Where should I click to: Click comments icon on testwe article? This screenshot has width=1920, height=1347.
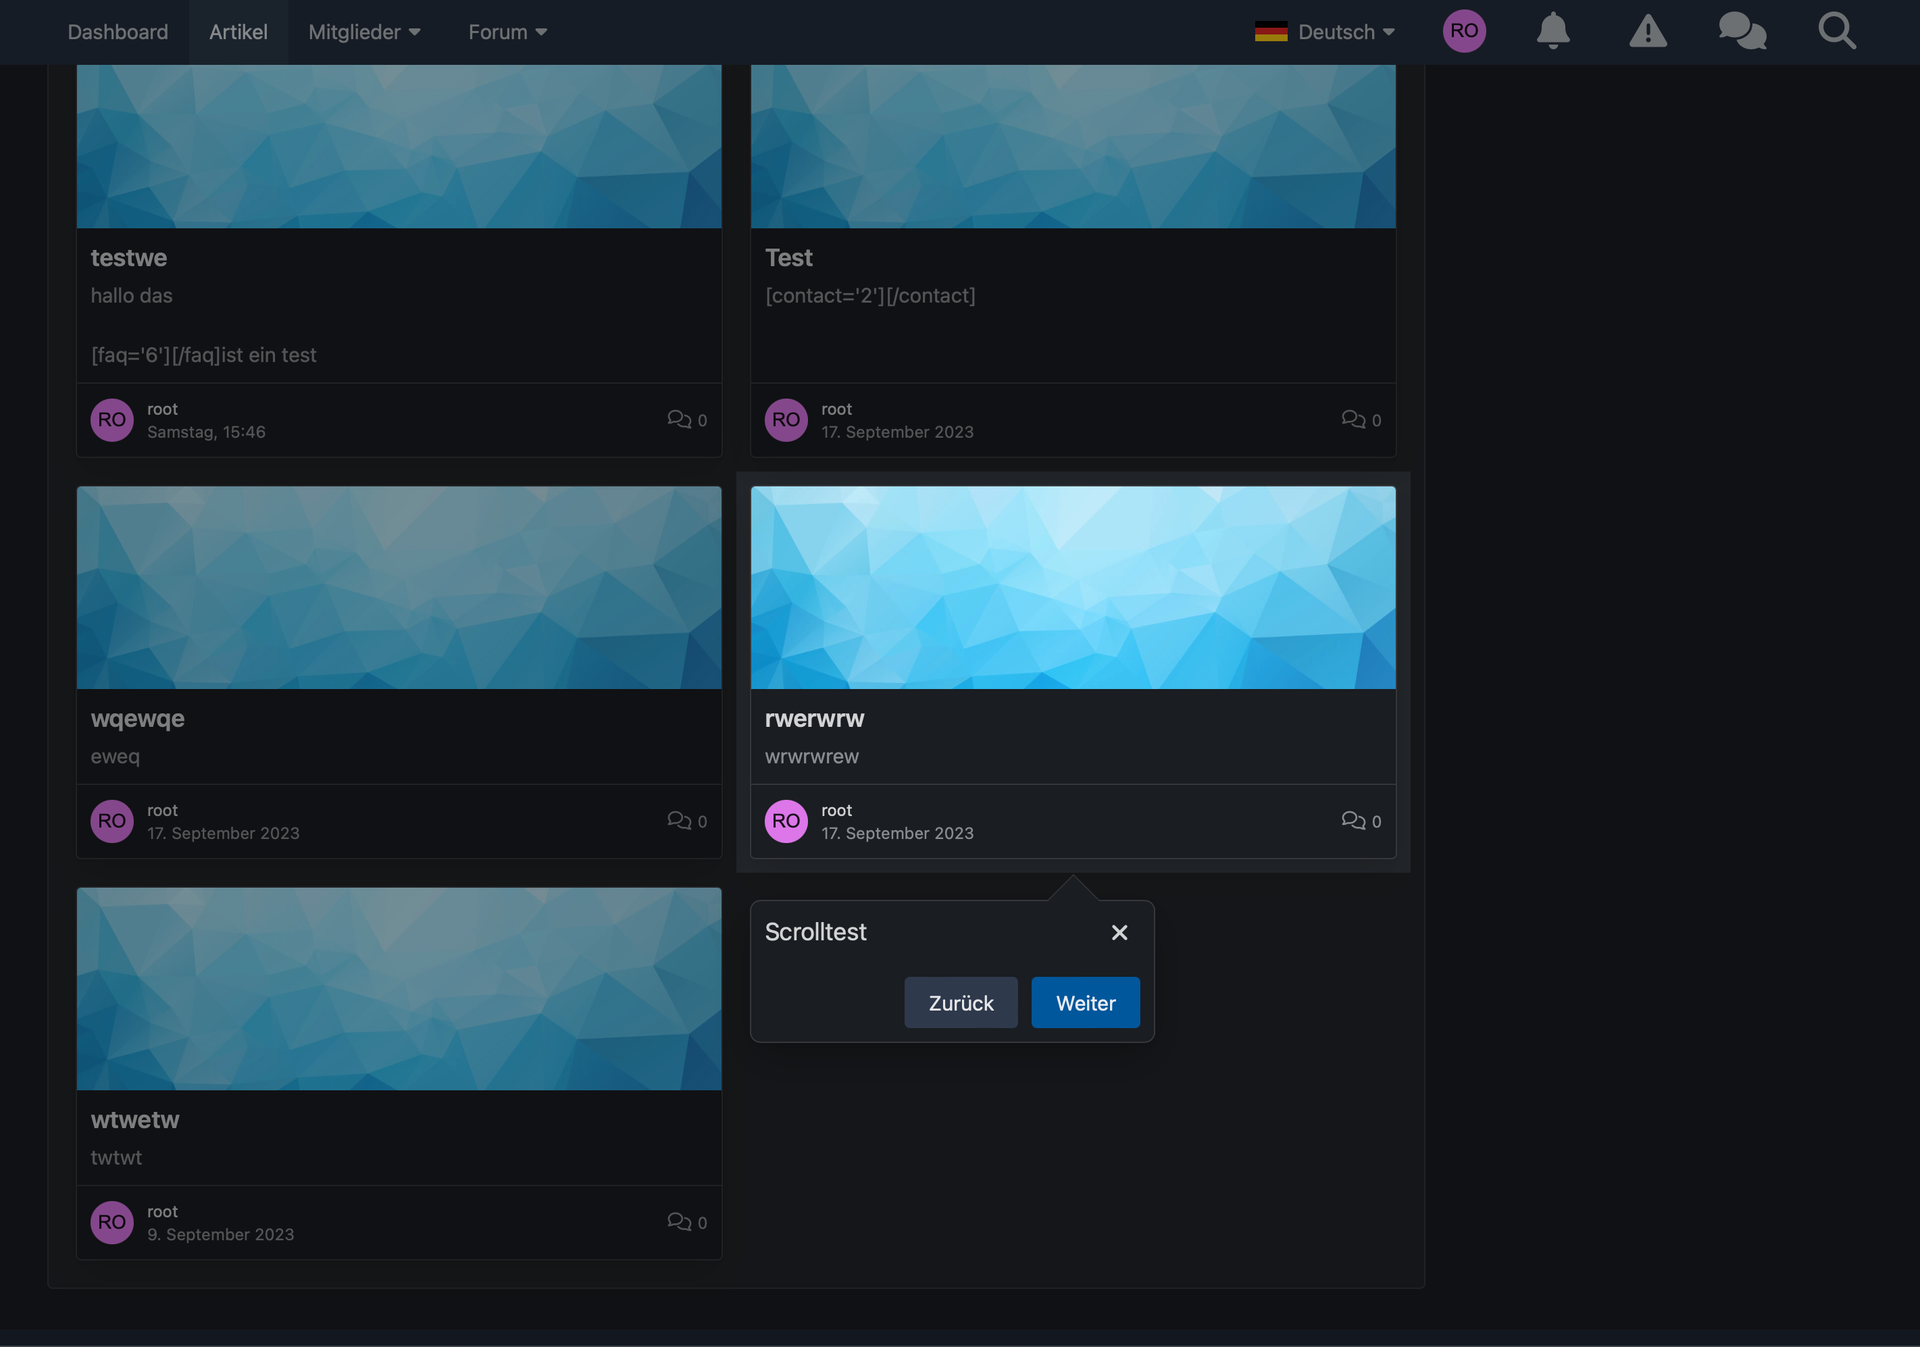(679, 420)
